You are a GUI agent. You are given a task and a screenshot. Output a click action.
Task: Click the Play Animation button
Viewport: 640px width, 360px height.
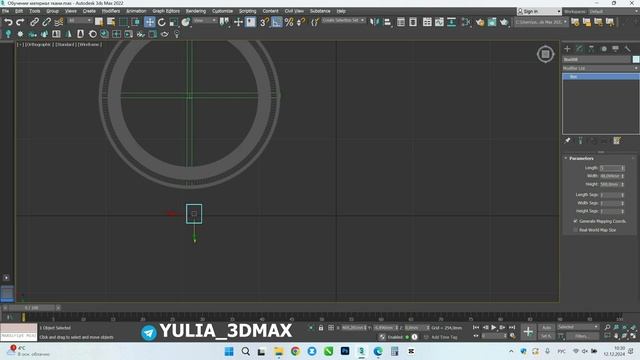click(x=493, y=327)
